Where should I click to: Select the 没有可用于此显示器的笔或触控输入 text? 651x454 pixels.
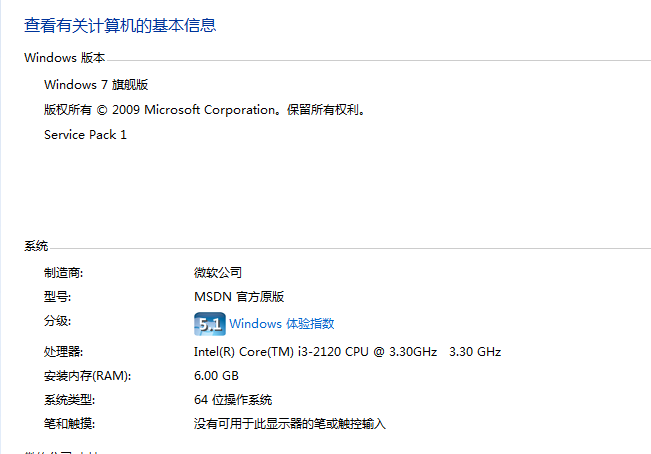click(x=290, y=424)
